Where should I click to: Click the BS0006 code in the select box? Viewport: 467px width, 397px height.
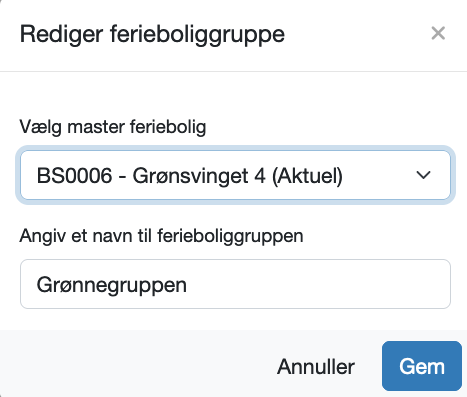[74, 176]
